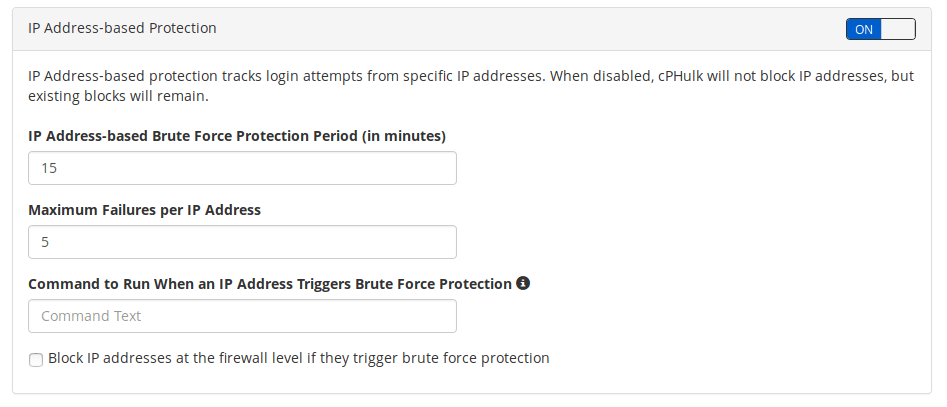The width and height of the screenshot is (947, 407).
Task: Select the Command Text input box
Action: pyautogui.click(x=242, y=316)
